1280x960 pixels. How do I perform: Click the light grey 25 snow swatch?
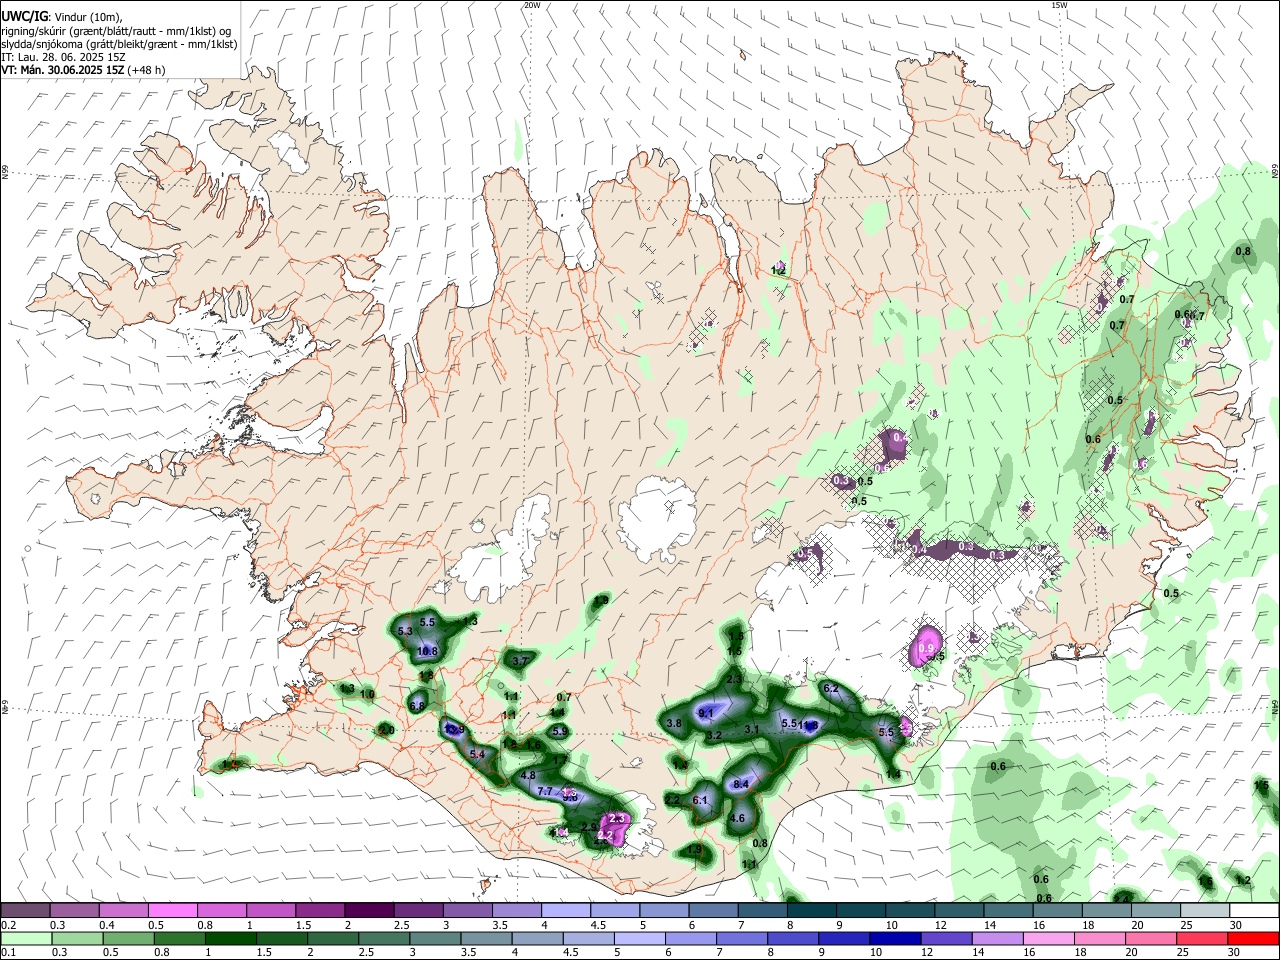1204,910
